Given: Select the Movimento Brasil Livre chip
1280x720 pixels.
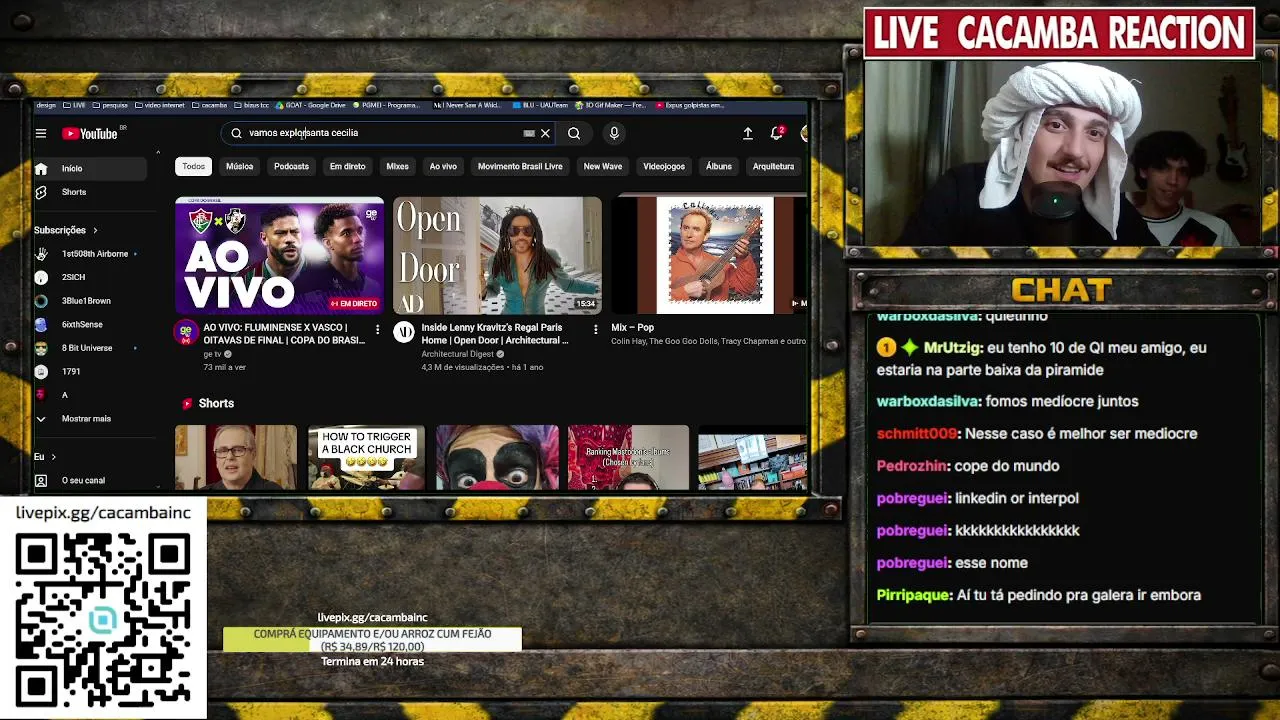Looking at the screenshot, I should 520,166.
